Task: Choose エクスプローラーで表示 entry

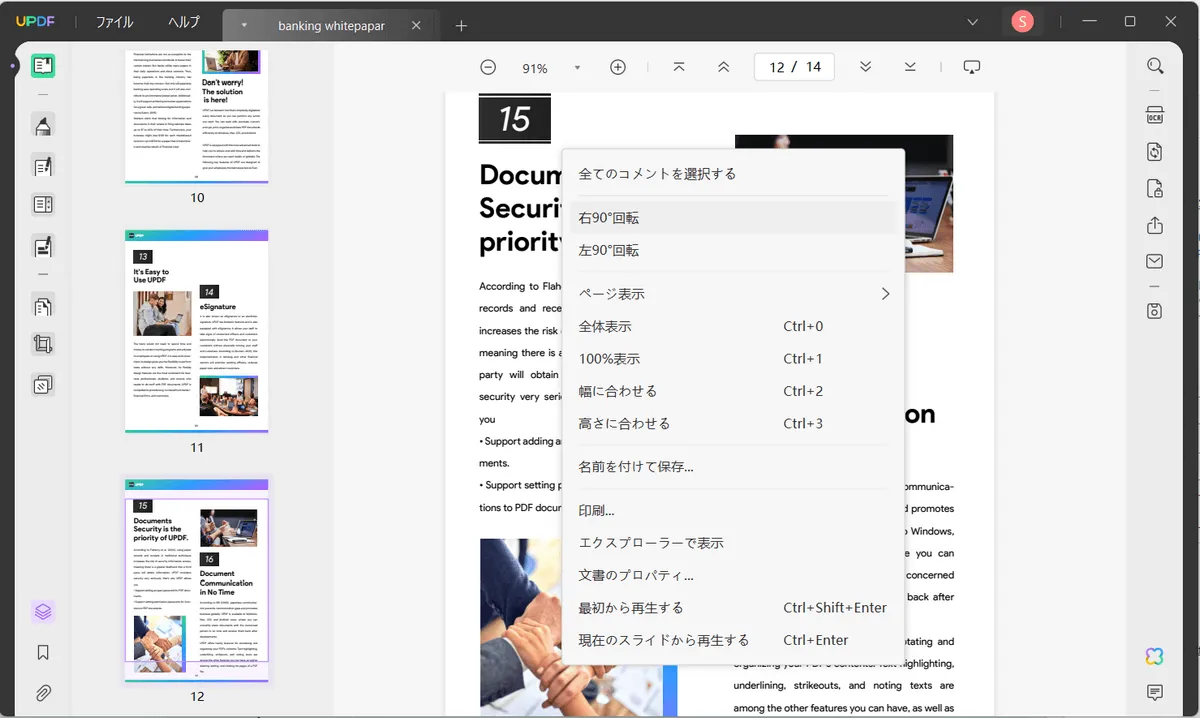Action: click(x=733, y=543)
